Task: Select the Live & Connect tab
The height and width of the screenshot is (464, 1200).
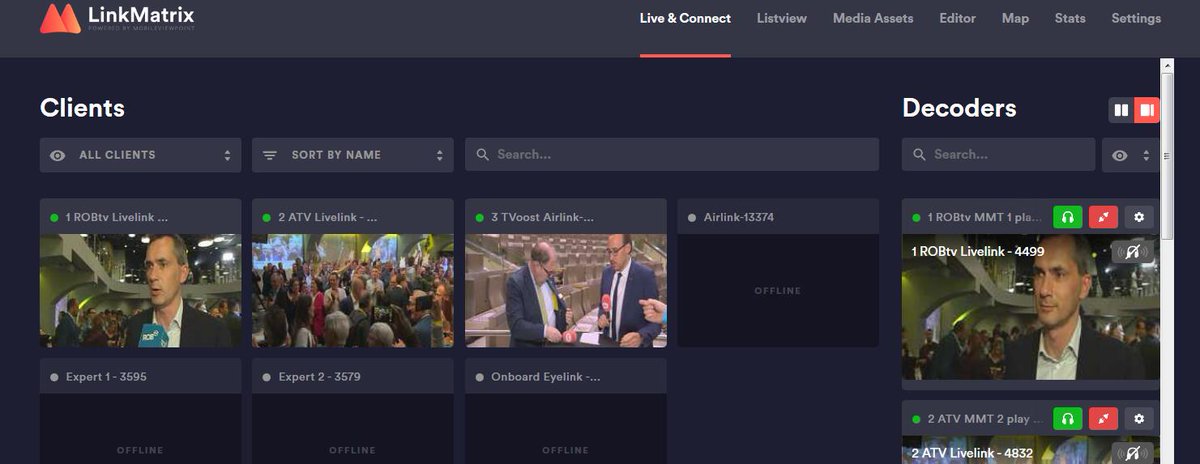Action: 685,18
